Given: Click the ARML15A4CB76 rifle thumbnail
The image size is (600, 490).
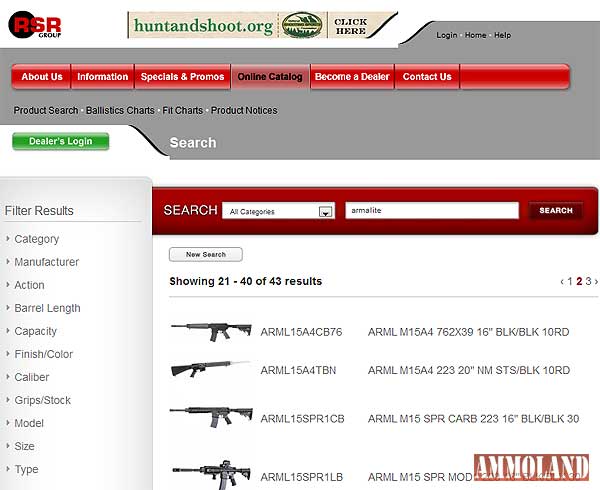Looking at the screenshot, I should (x=211, y=331).
